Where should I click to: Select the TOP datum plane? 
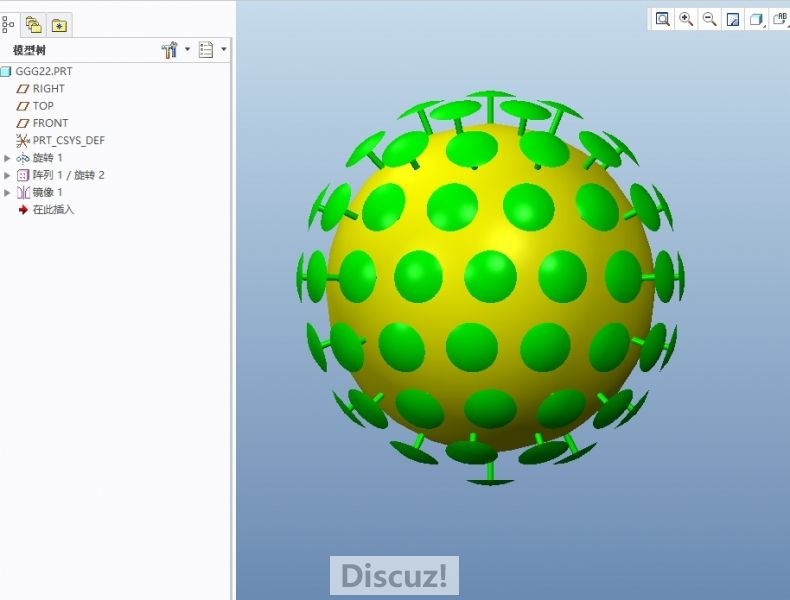43,106
